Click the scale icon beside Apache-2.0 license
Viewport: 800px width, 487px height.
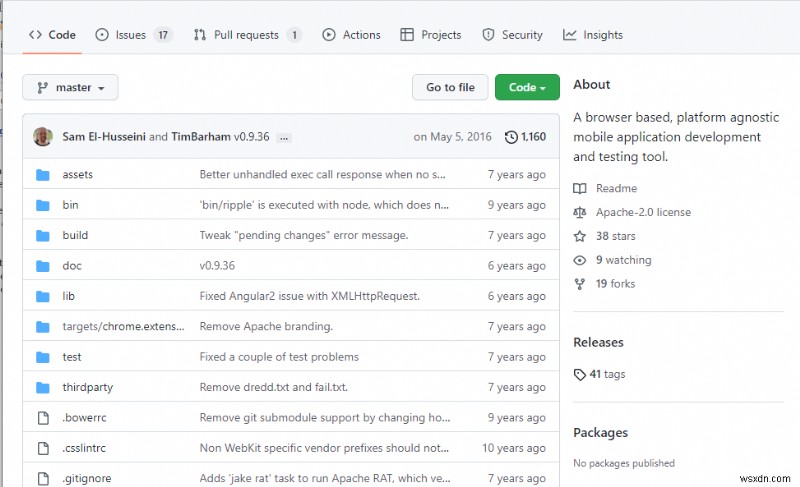point(580,212)
